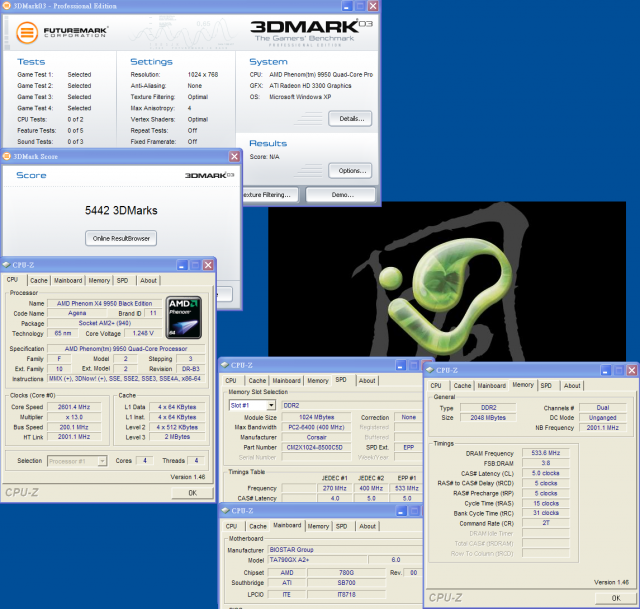Screen dimensions: 640x609
Task: Close the 3DMark03 Professional Edition window
Action: [373, 6]
